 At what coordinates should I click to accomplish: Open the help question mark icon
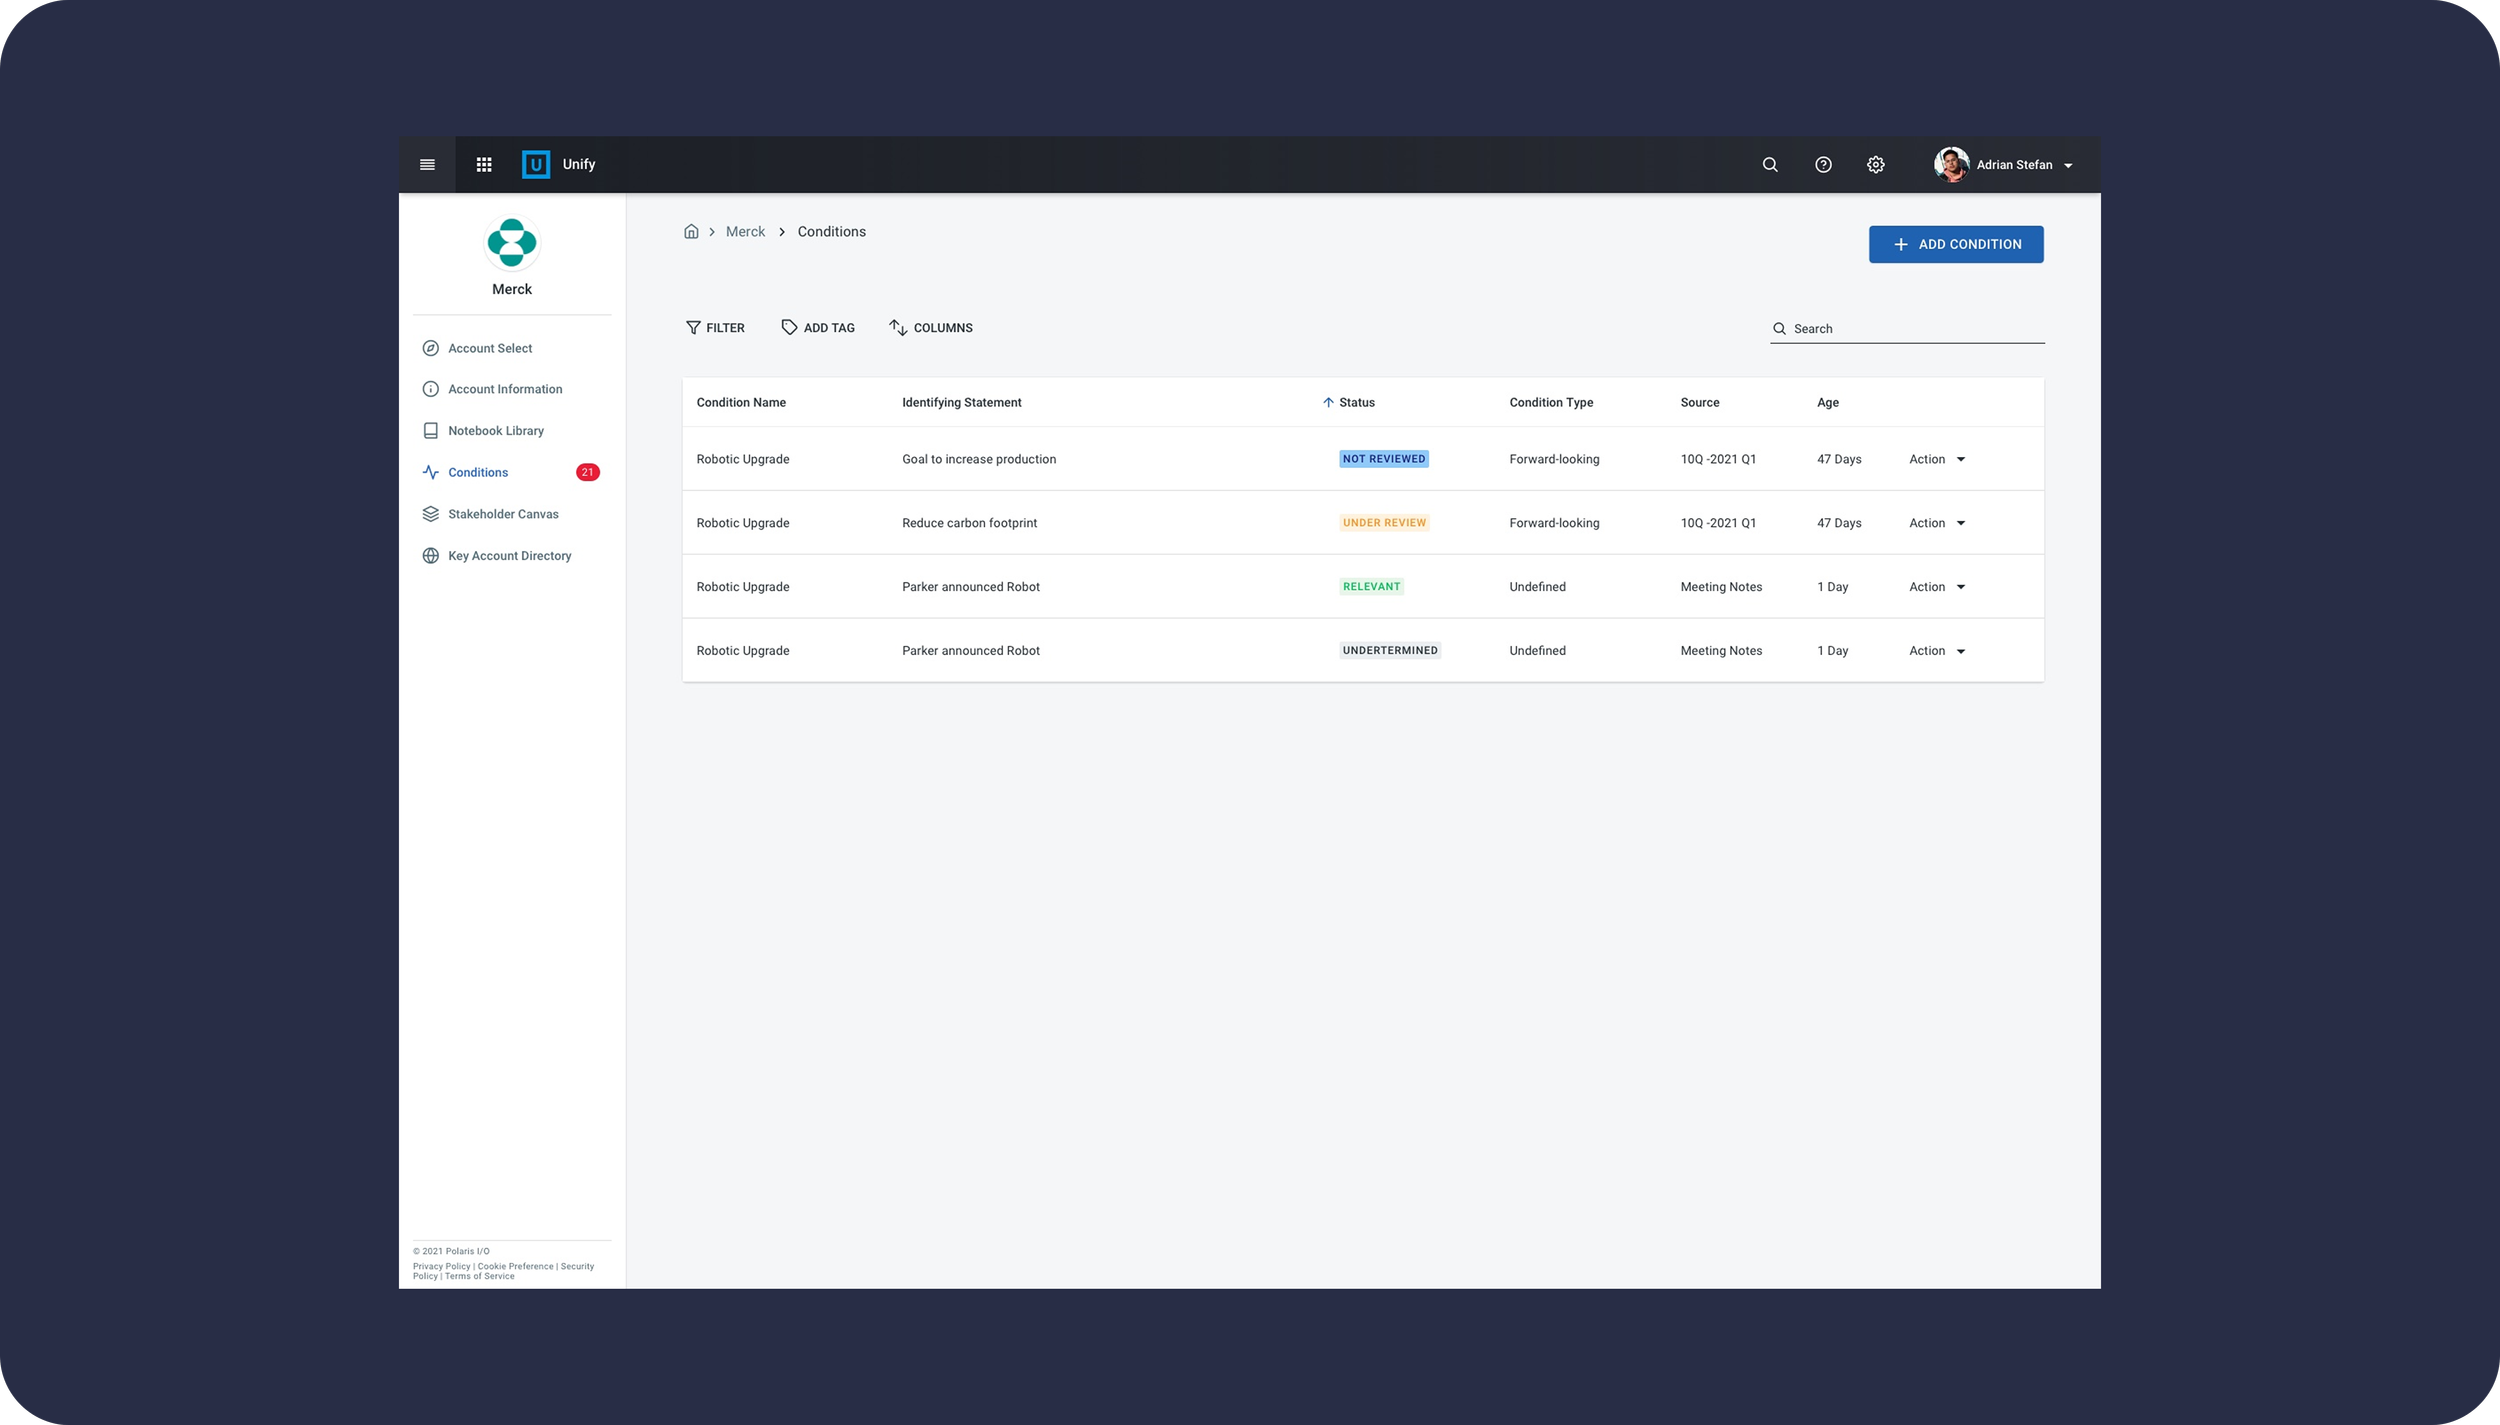point(1823,165)
